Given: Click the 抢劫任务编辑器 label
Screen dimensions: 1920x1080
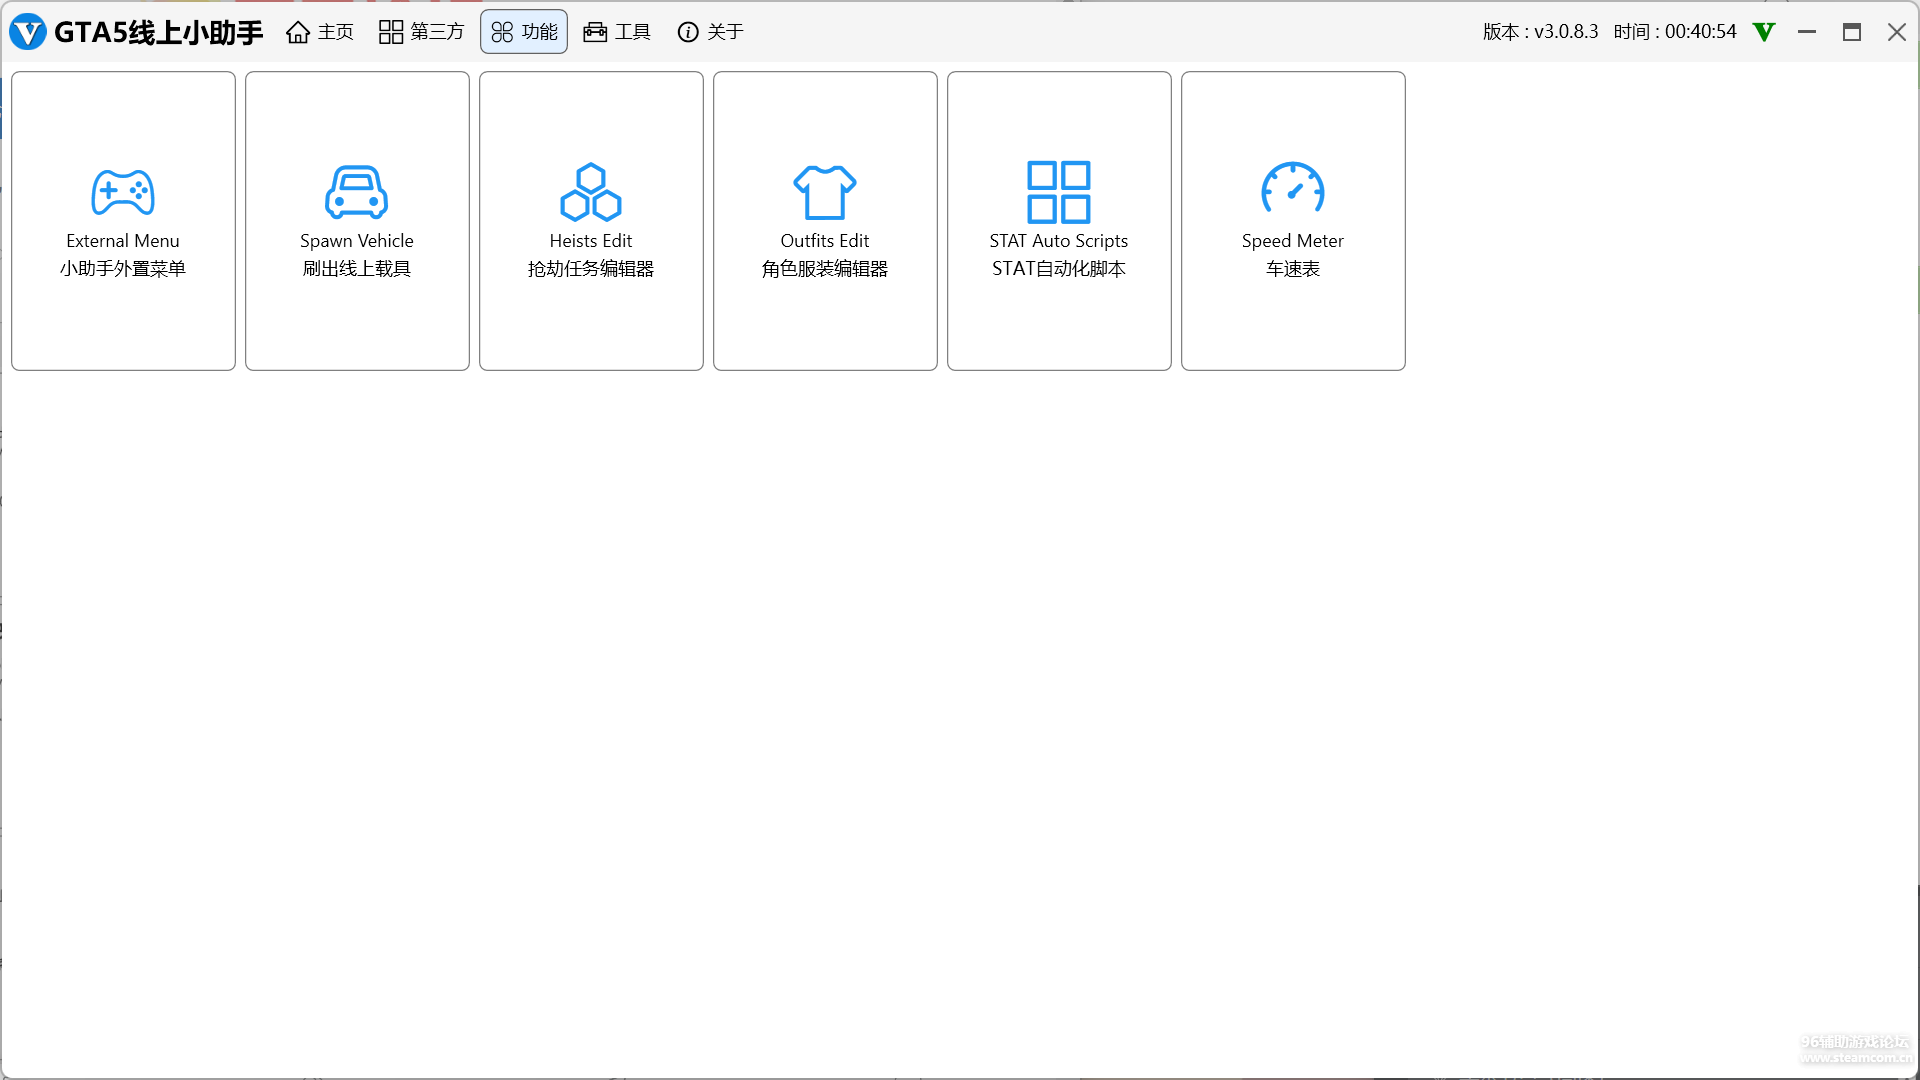Looking at the screenshot, I should [591, 269].
